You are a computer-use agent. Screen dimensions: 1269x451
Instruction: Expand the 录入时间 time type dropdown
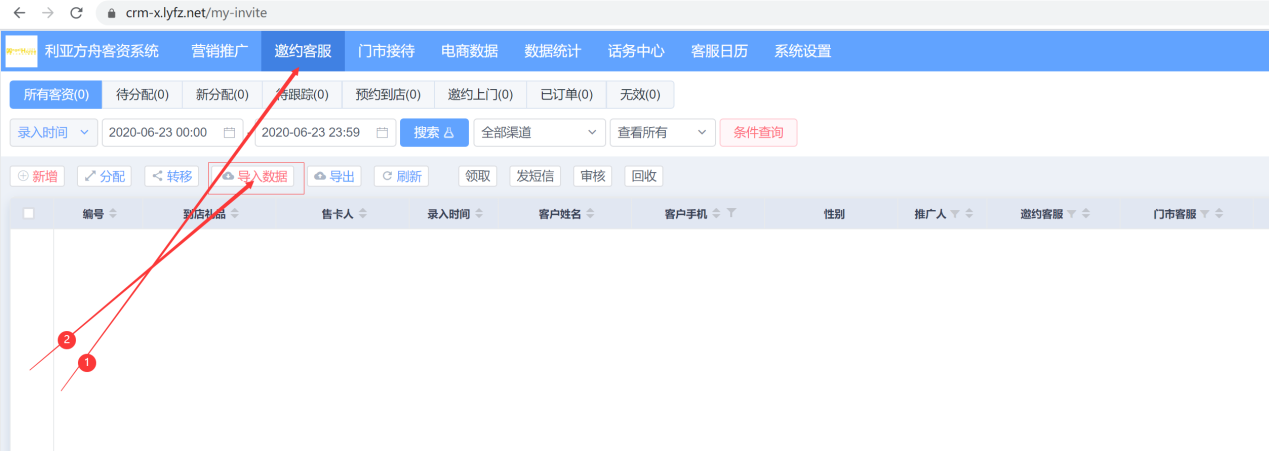coord(54,132)
